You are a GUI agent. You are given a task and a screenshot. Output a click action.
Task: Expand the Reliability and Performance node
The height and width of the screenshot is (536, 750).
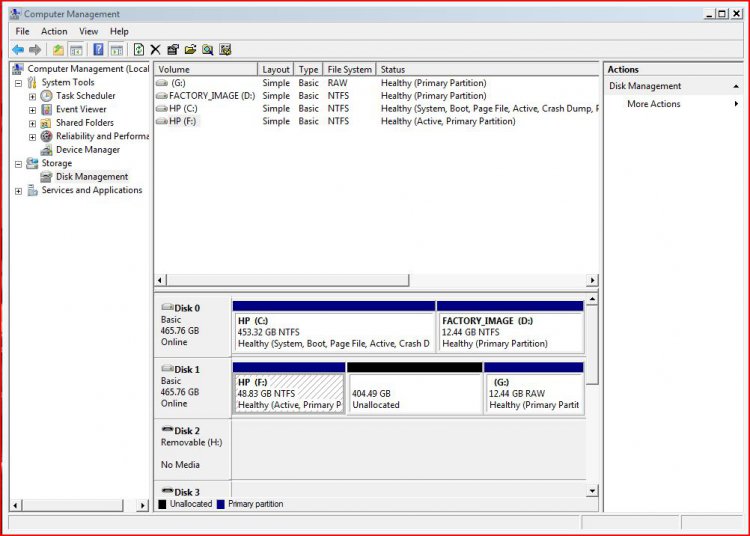(33, 137)
